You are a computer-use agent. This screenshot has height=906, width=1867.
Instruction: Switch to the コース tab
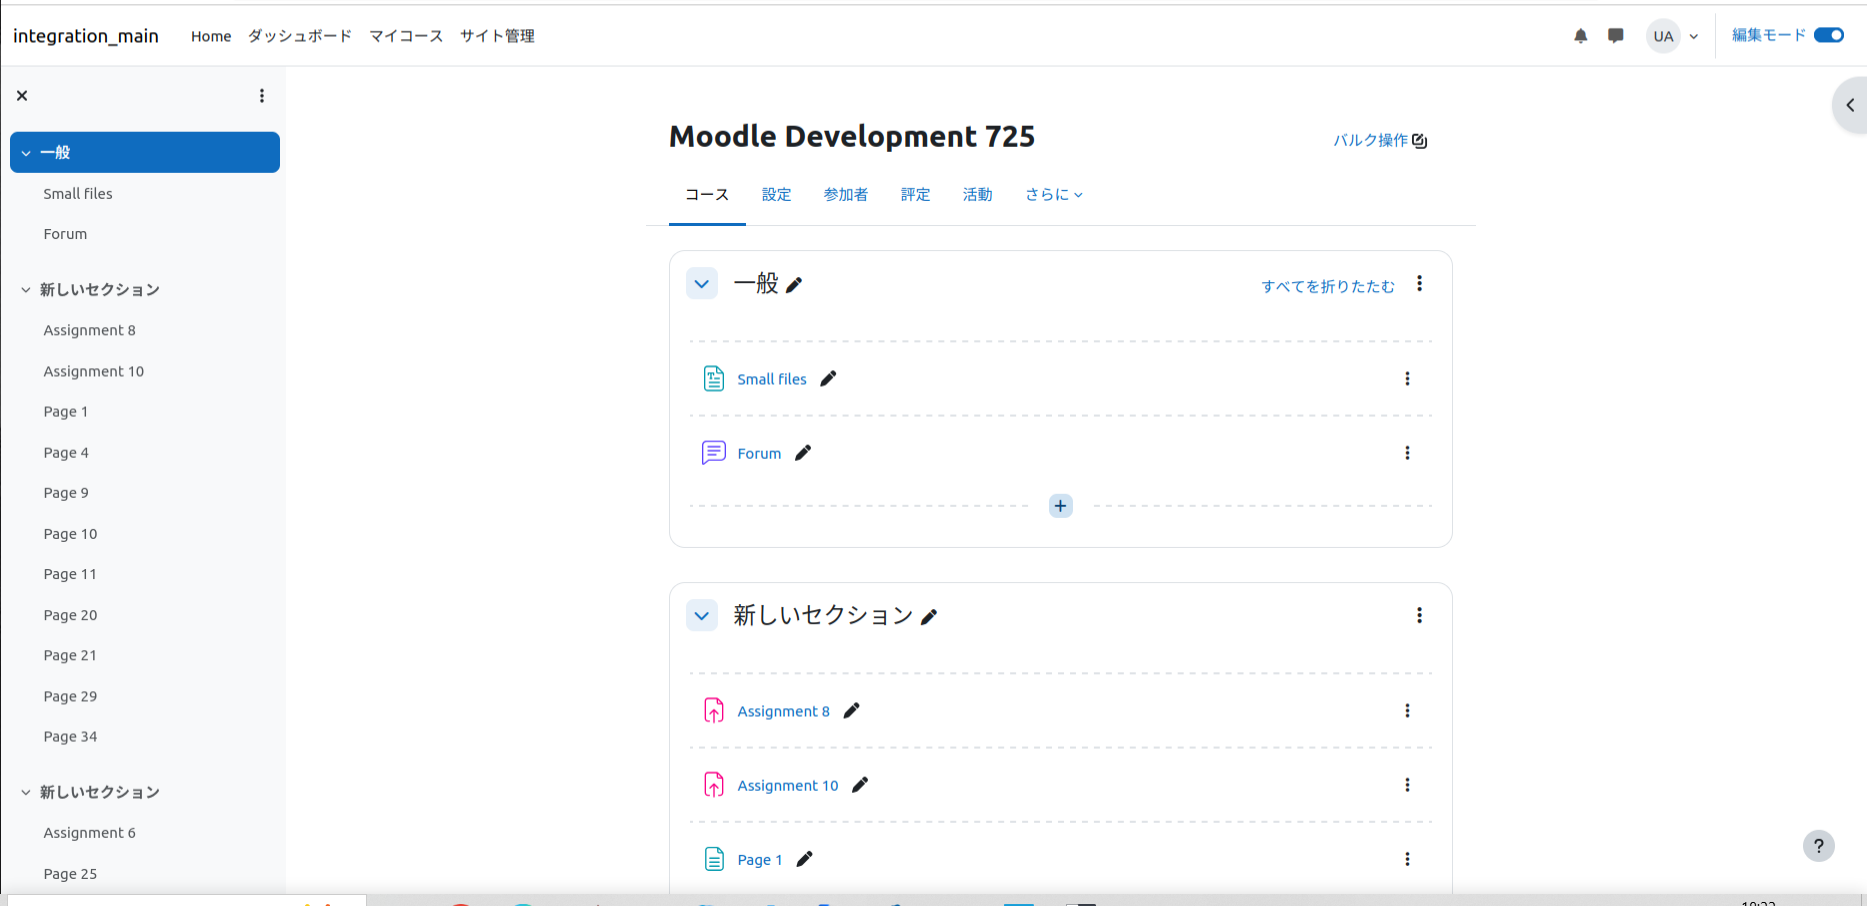pyautogui.click(x=707, y=195)
